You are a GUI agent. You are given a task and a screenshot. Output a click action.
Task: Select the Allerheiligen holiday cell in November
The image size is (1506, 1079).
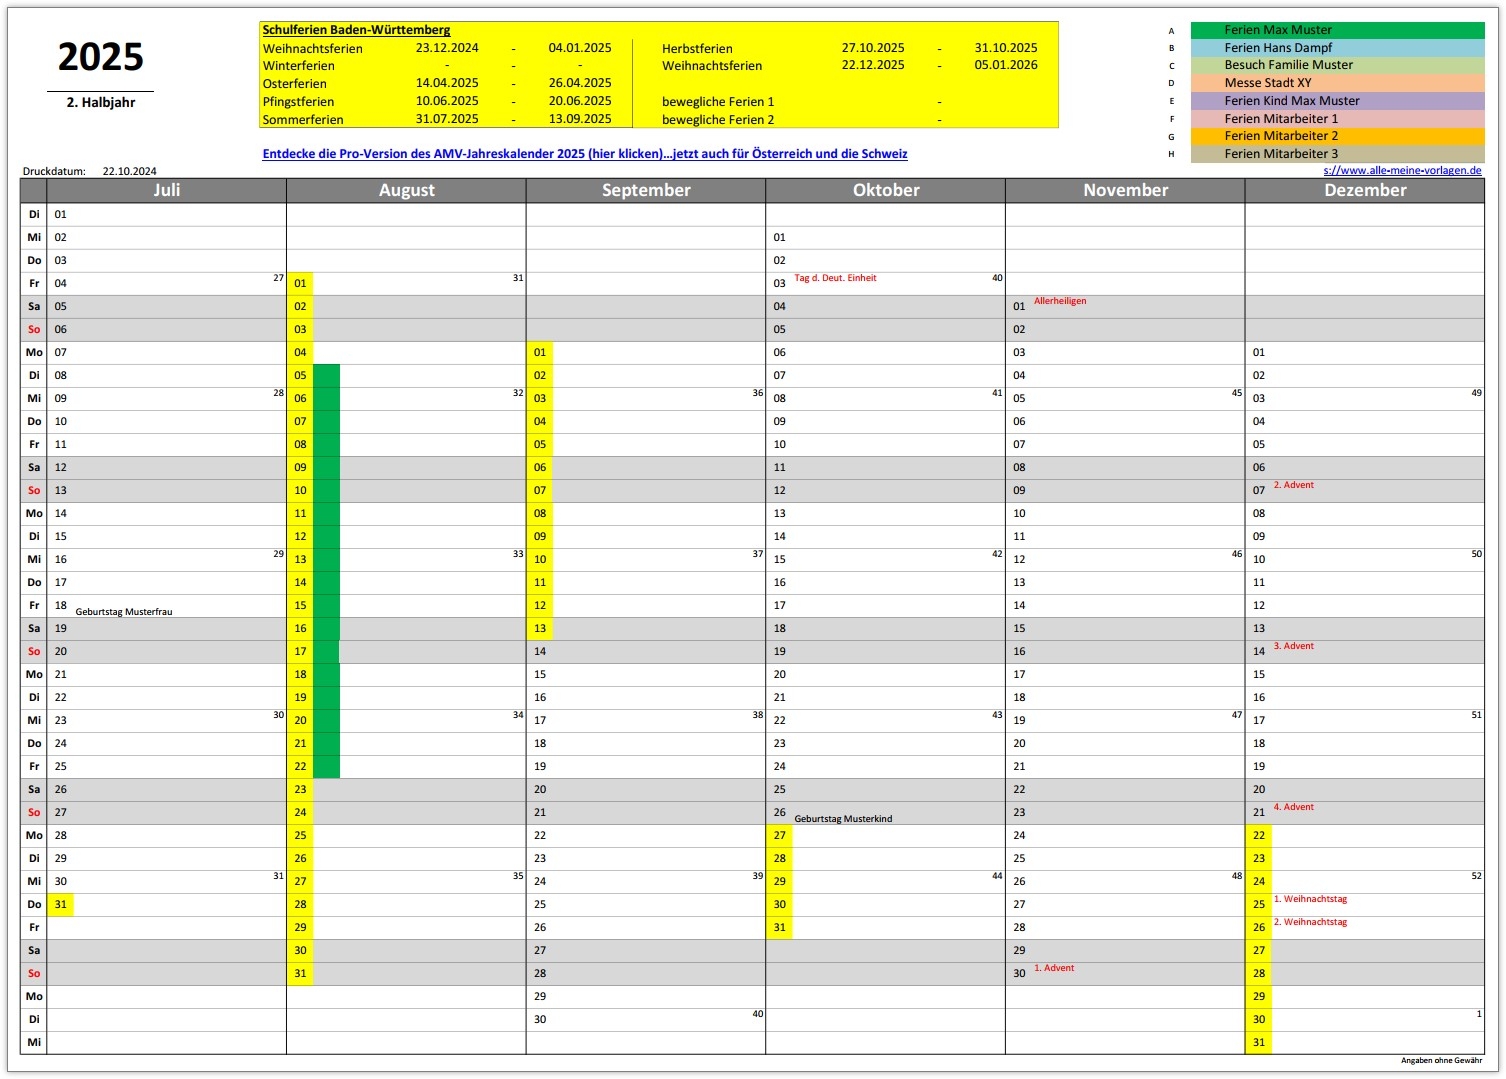(1060, 301)
